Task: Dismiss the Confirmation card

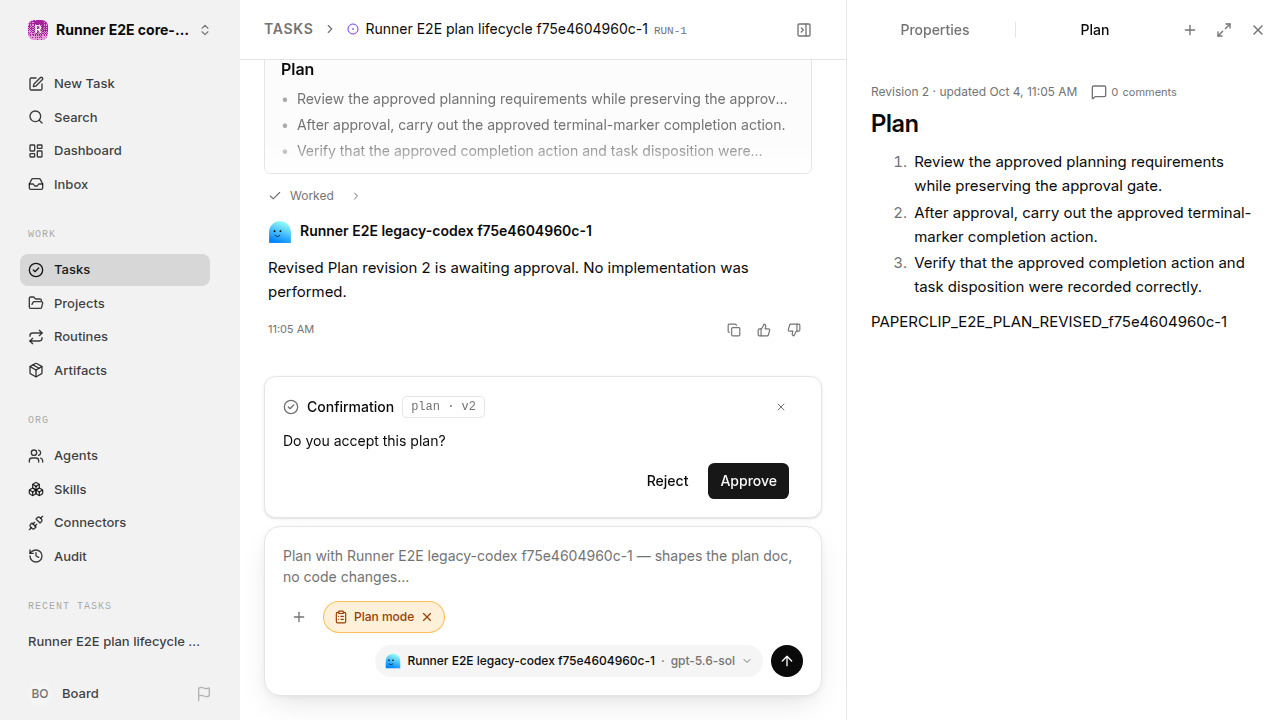Action: click(781, 407)
